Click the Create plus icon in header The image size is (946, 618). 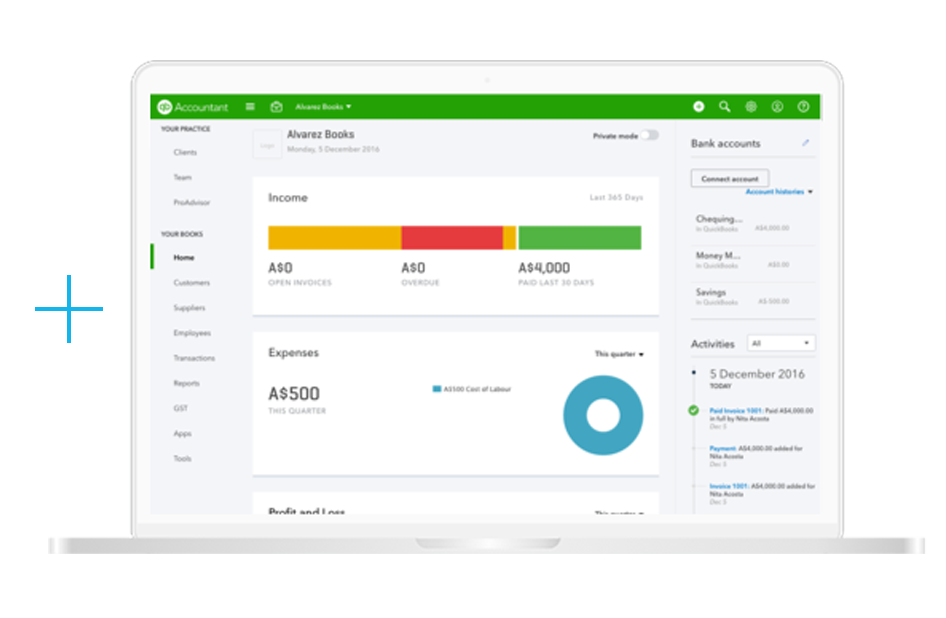click(699, 107)
